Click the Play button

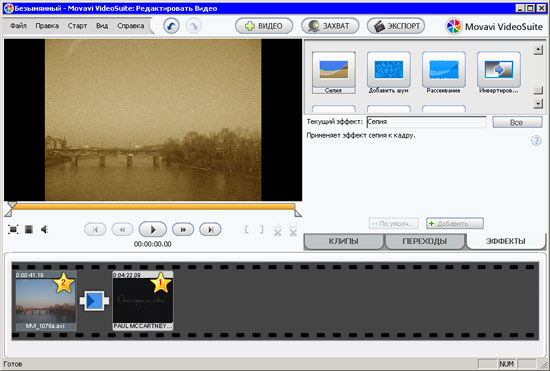[153, 230]
